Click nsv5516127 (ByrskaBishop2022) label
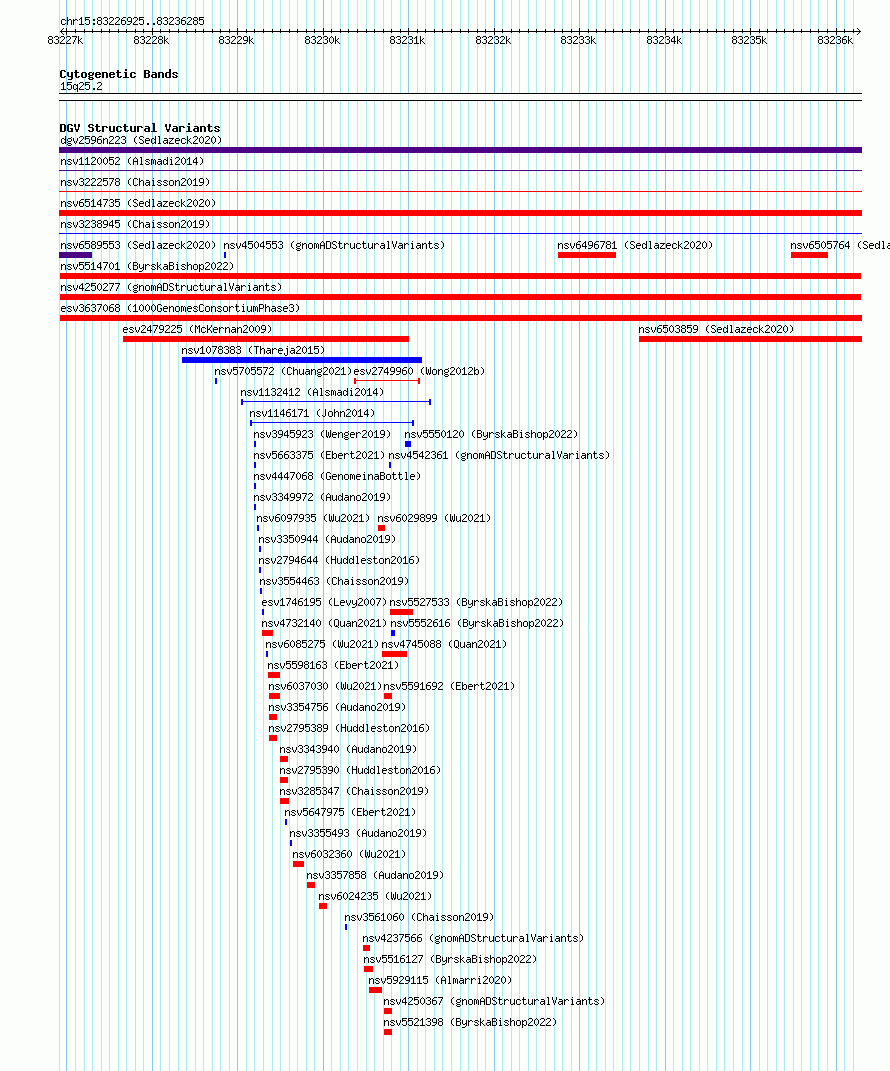 coord(450,960)
